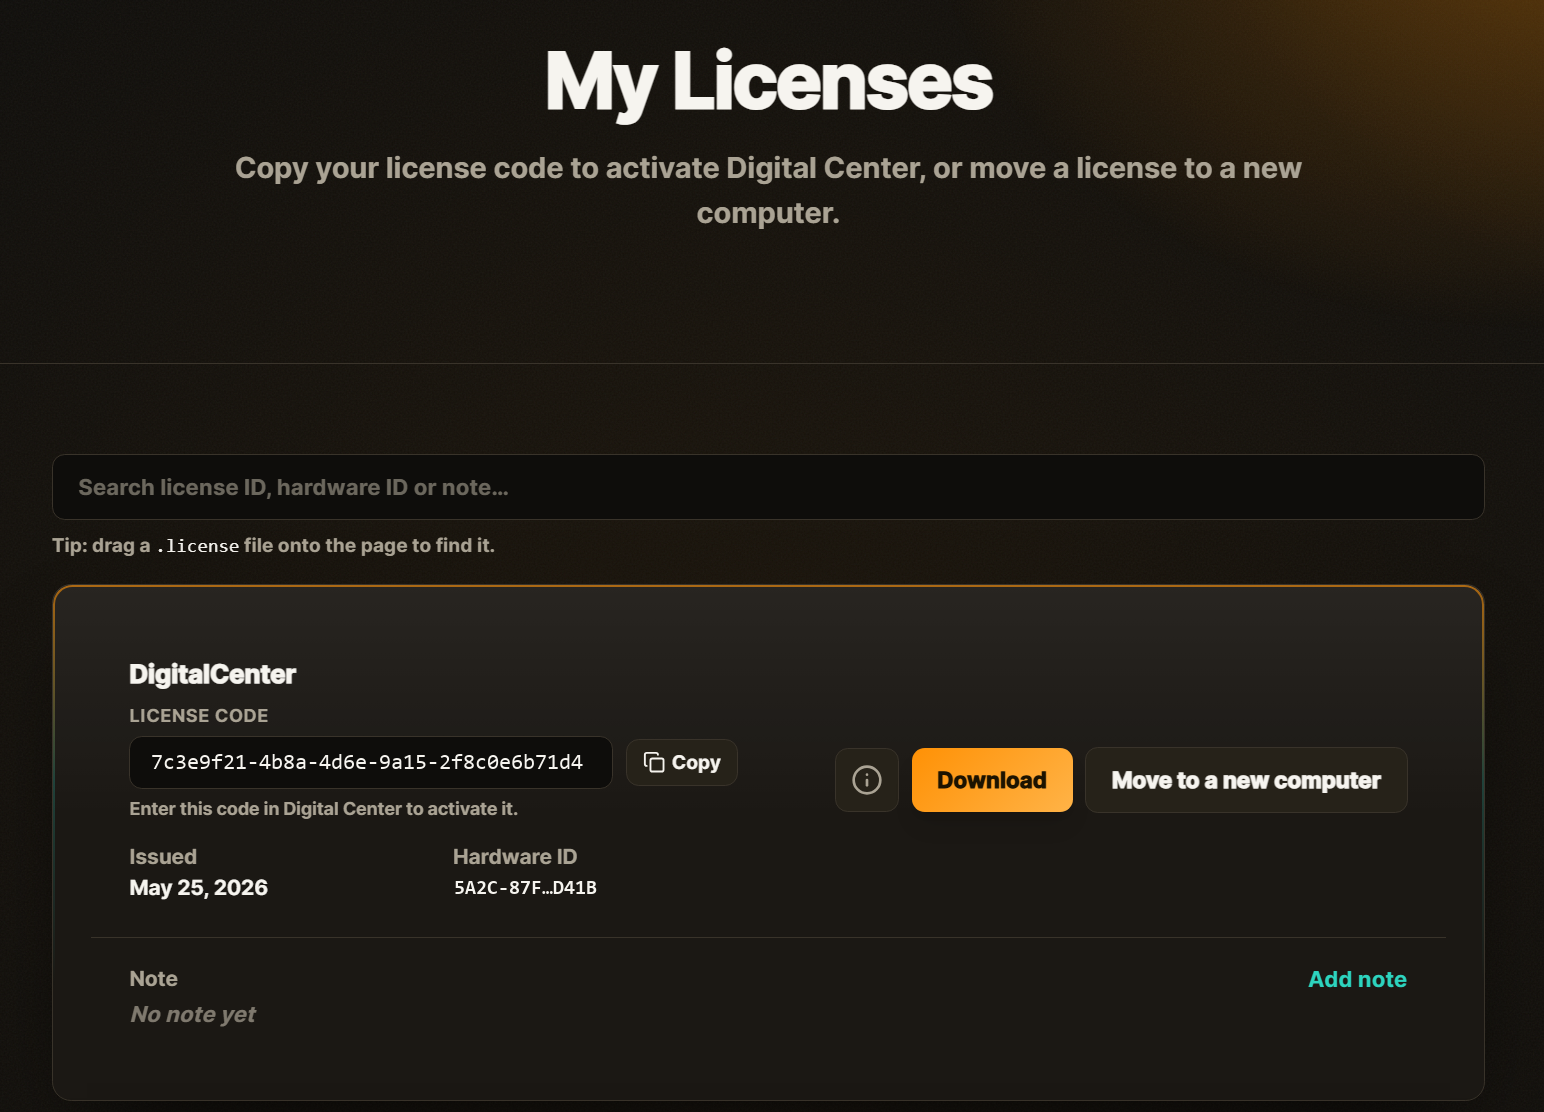This screenshot has width=1544, height=1112.
Task: Add a note to the license
Action: tap(1357, 979)
